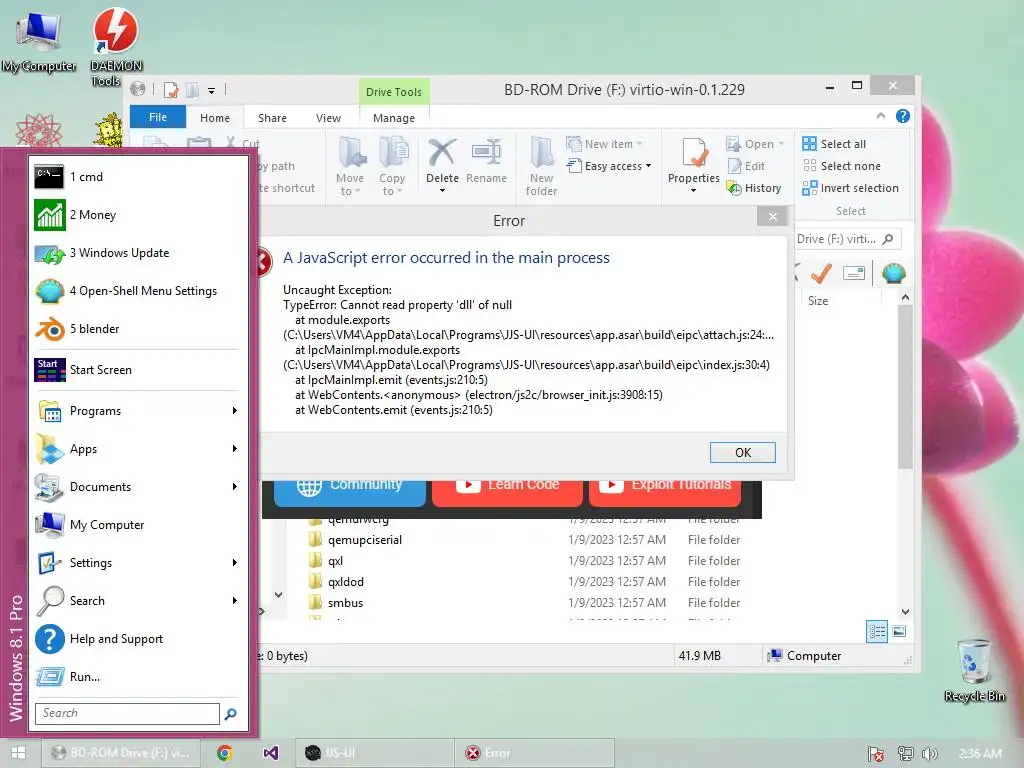Expand the Documents submenu
Screen dimensions: 1024x768
[x=139, y=487]
